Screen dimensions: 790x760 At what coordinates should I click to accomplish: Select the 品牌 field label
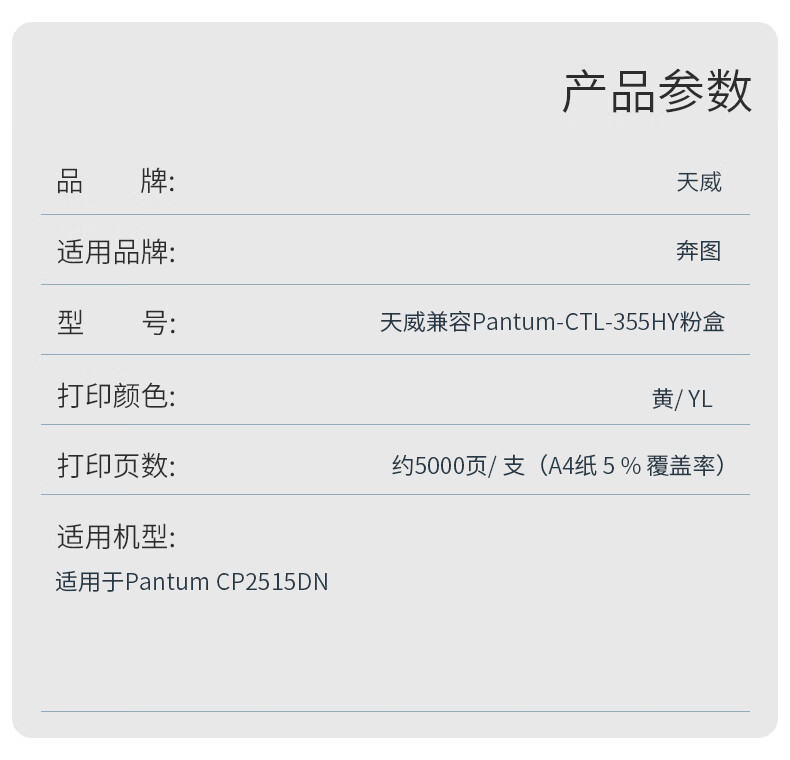[115, 182]
